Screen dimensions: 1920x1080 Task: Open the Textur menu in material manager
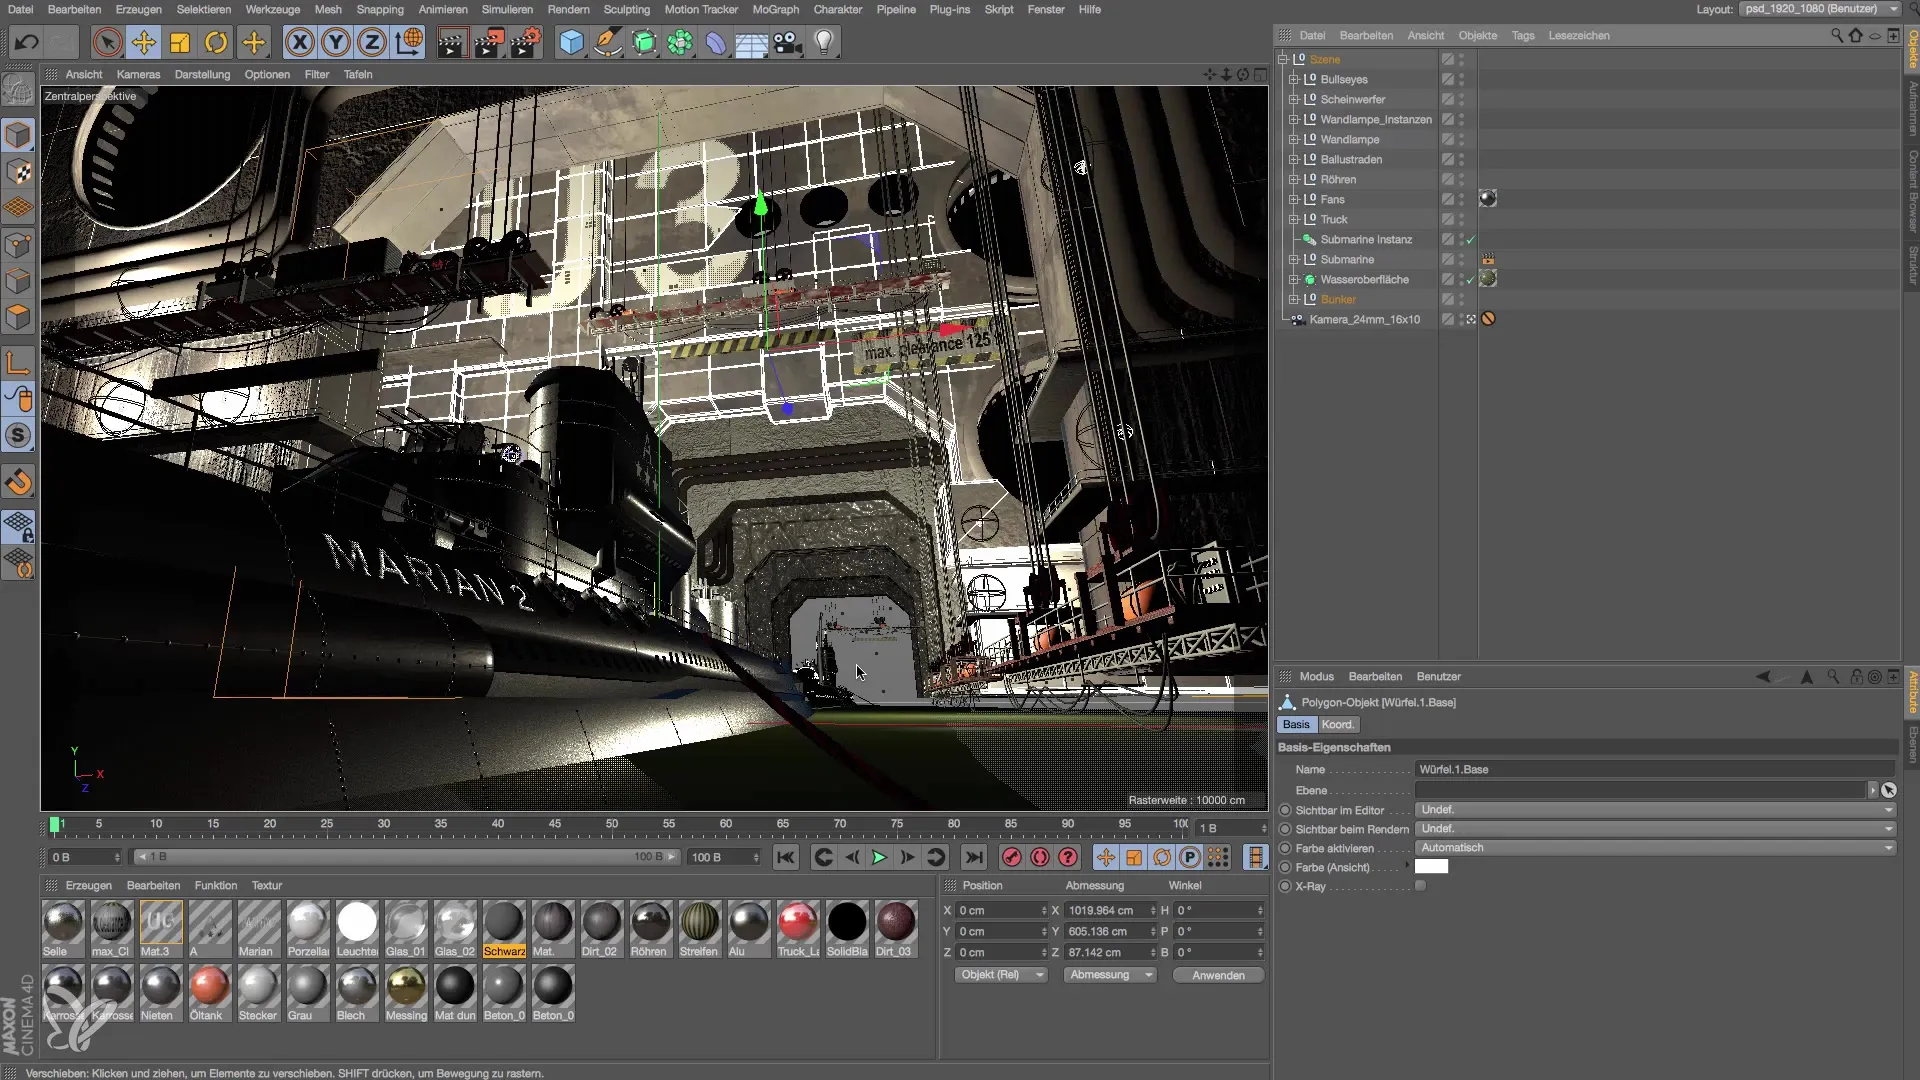click(266, 885)
